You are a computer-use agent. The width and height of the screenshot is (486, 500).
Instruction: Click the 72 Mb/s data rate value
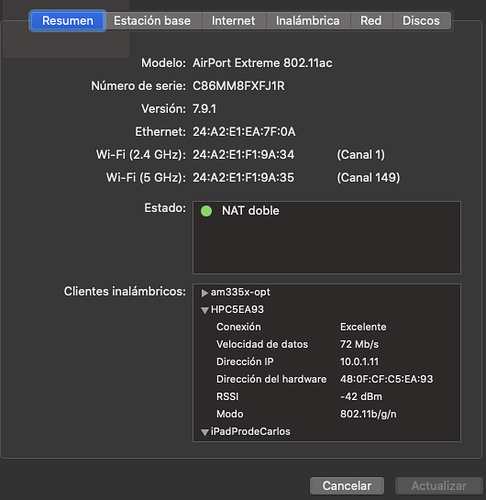click(x=359, y=344)
